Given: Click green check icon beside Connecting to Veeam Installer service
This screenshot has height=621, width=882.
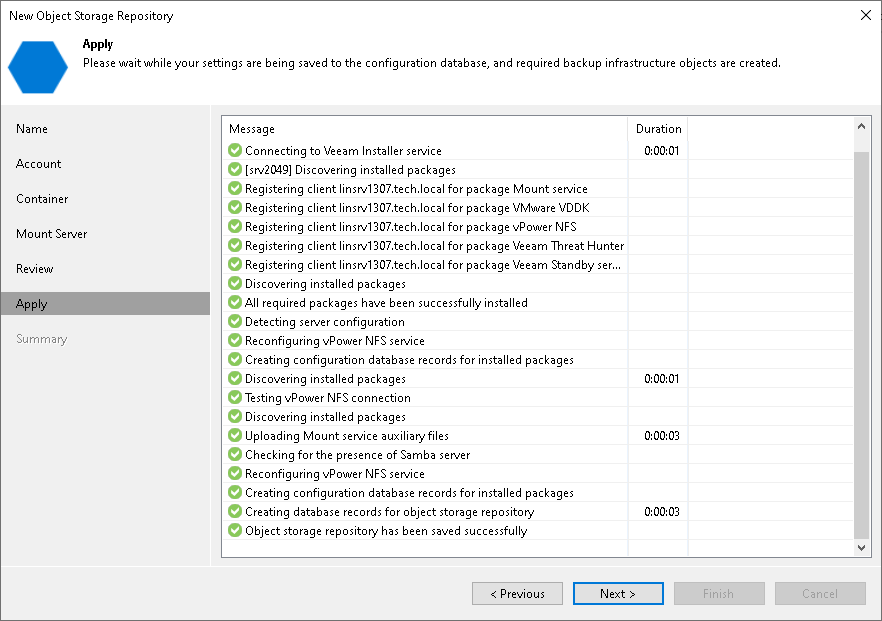Looking at the screenshot, I should click(x=235, y=150).
